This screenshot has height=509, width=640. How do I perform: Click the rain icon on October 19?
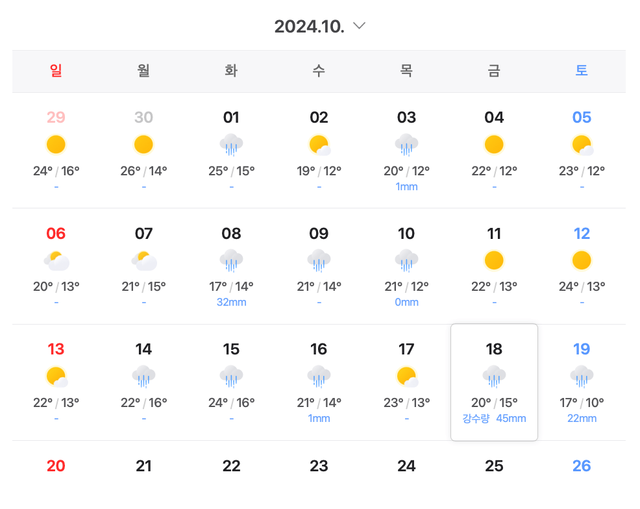pyautogui.click(x=581, y=377)
